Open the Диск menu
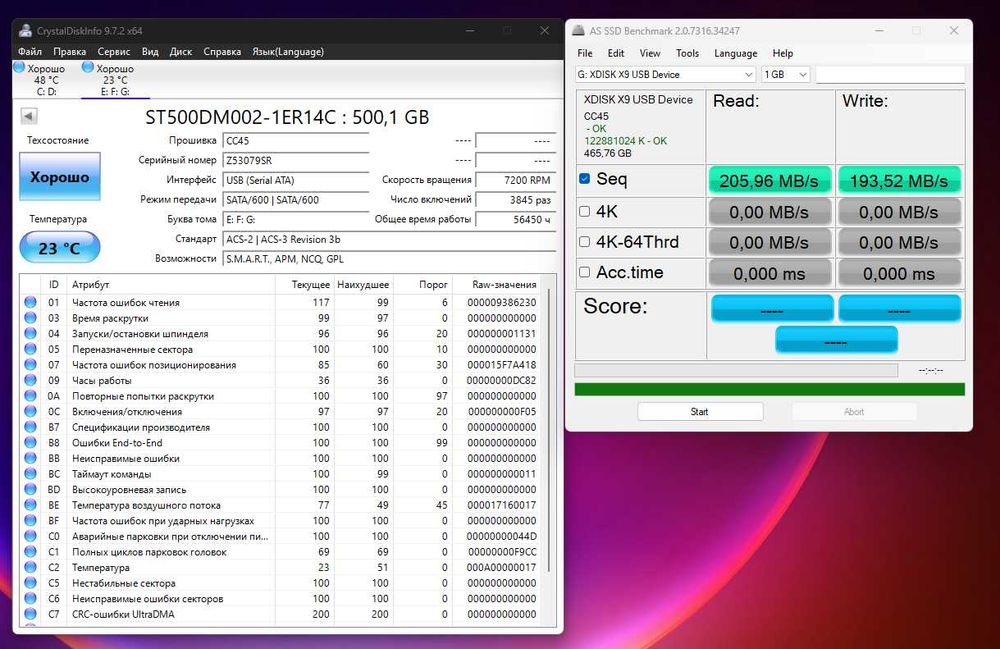The width and height of the screenshot is (1000, 649). coord(180,52)
